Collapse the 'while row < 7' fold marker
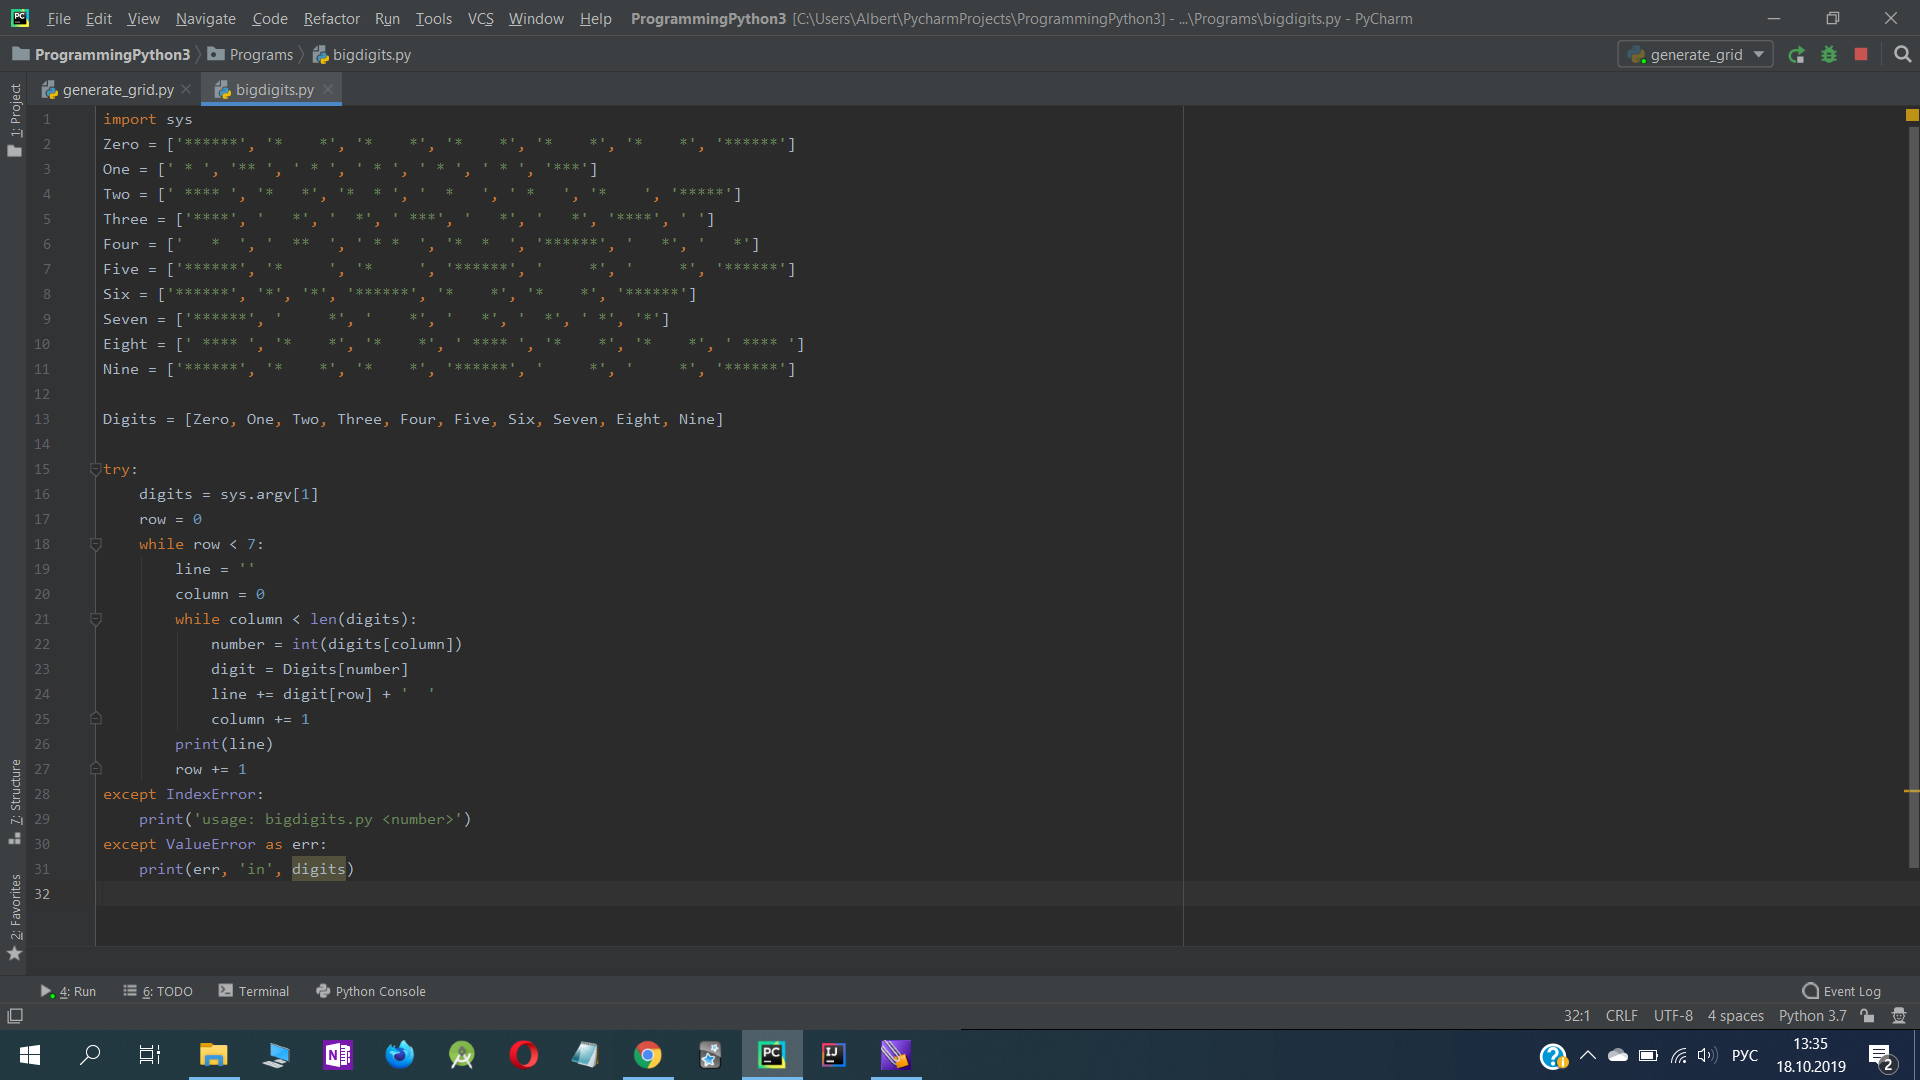This screenshot has width=1920, height=1080. tap(96, 543)
